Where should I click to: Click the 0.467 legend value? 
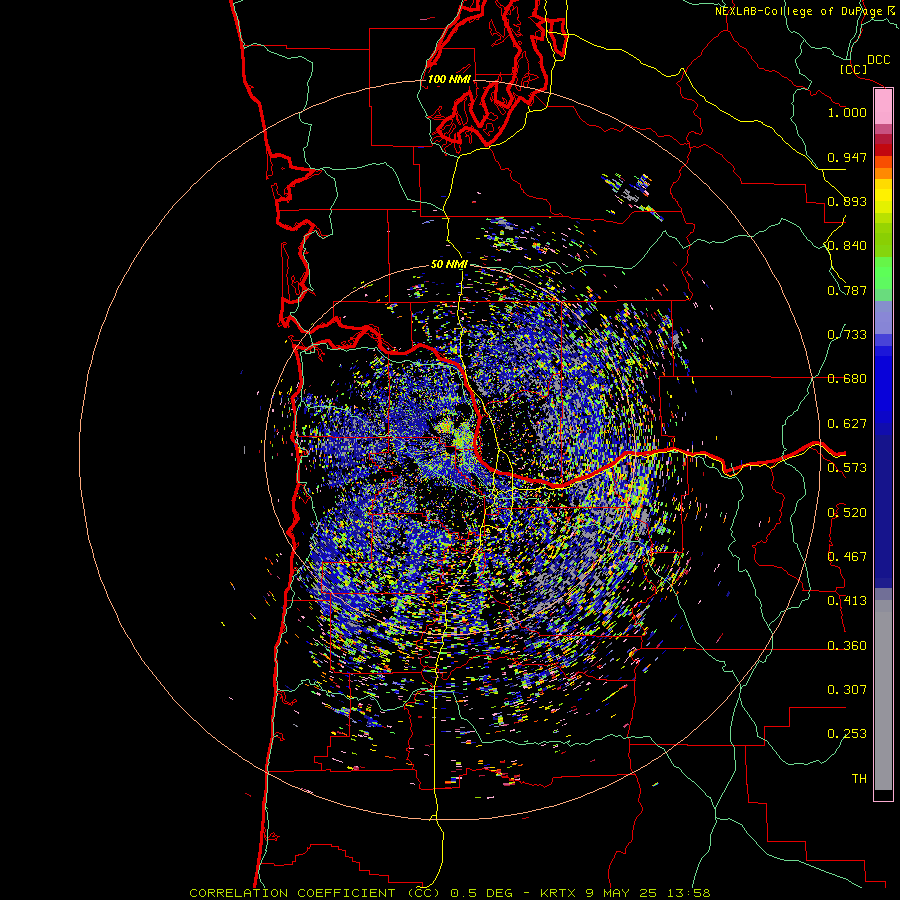point(847,557)
